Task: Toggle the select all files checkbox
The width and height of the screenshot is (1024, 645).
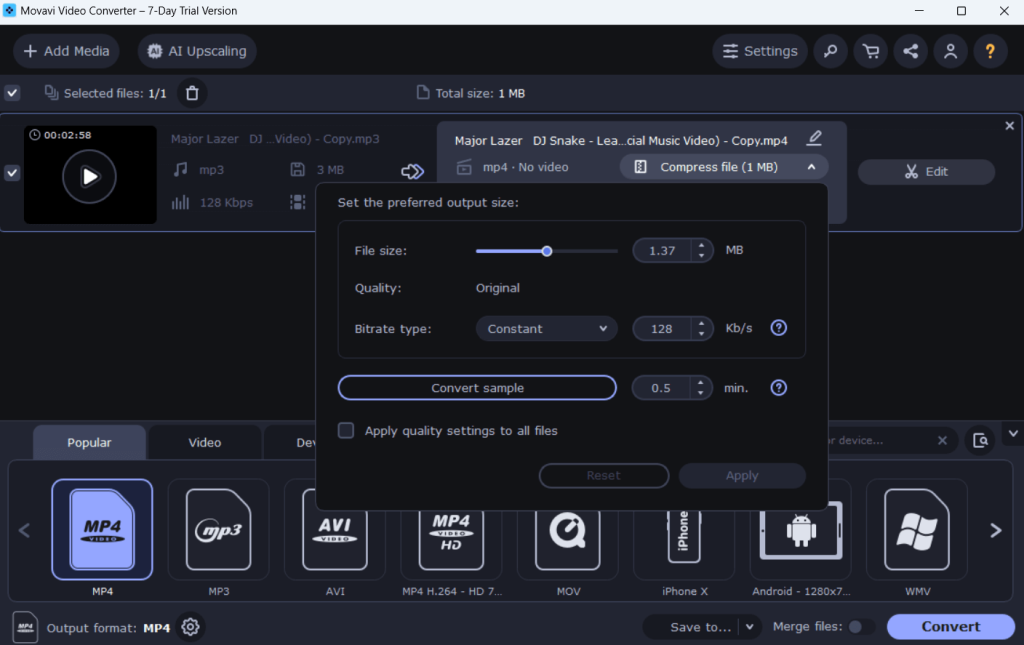Action: pyautogui.click(x=12, y=93)
